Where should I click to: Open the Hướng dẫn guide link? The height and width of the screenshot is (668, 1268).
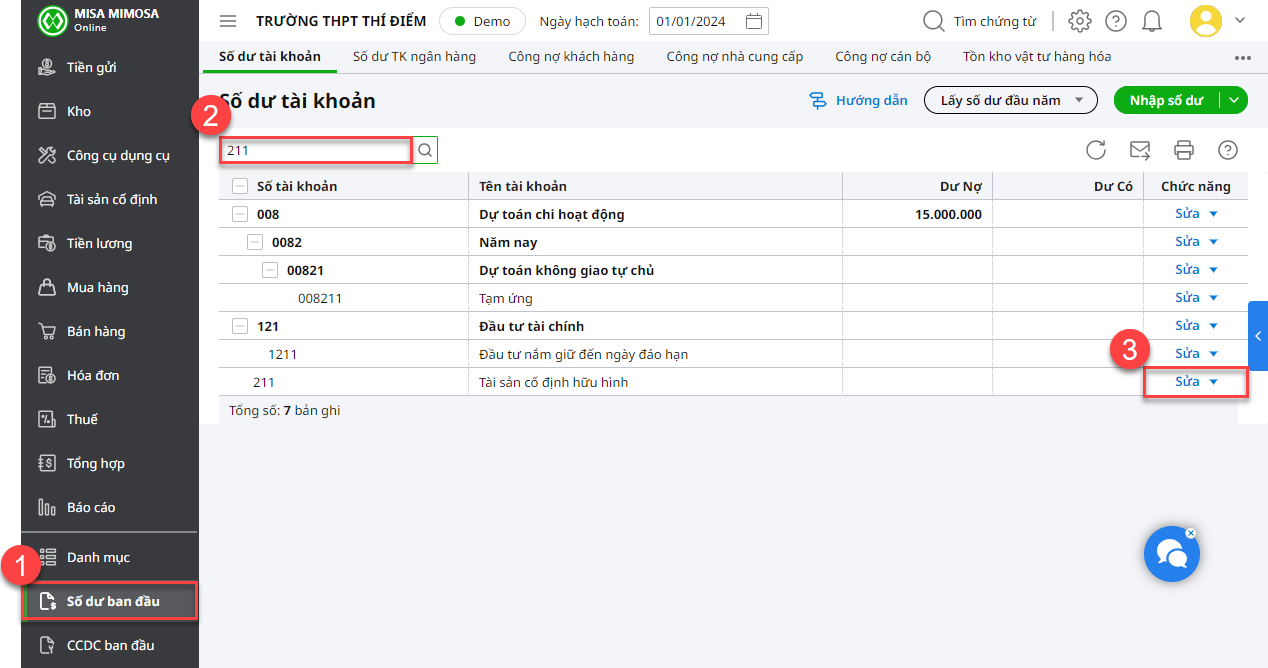[x=858, y=100]
